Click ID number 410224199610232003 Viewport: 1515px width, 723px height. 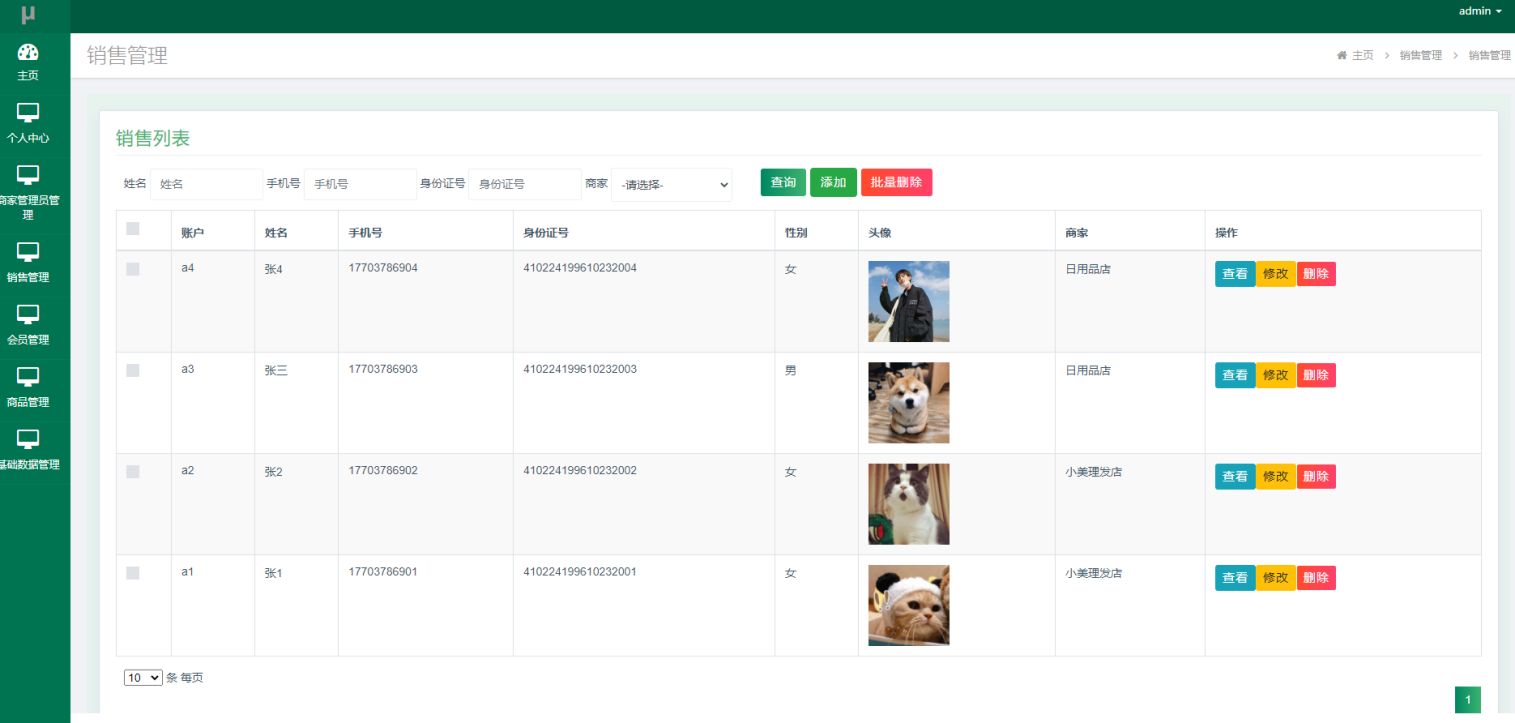point(580,369)
